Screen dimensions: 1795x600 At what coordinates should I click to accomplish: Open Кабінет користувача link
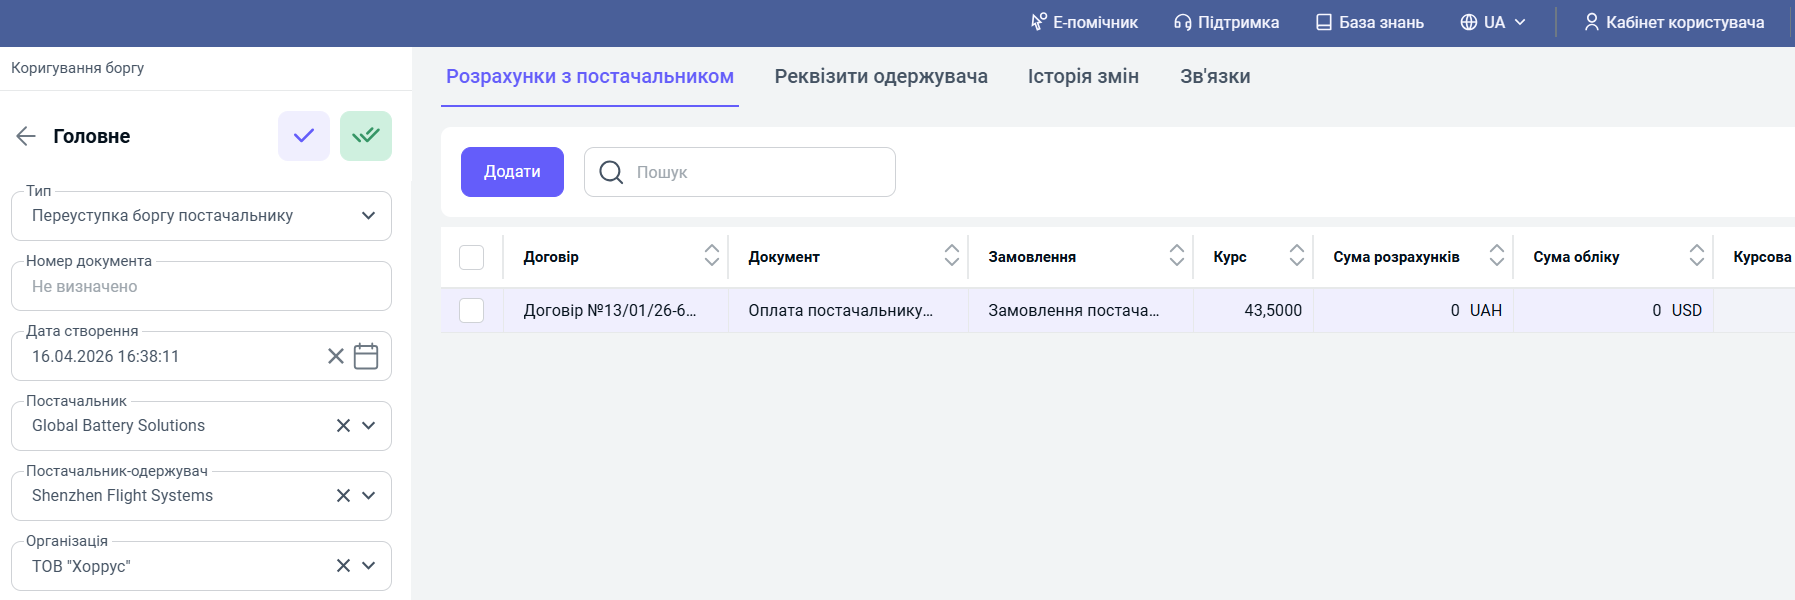pyautogui.click(x=1674, y=22)
